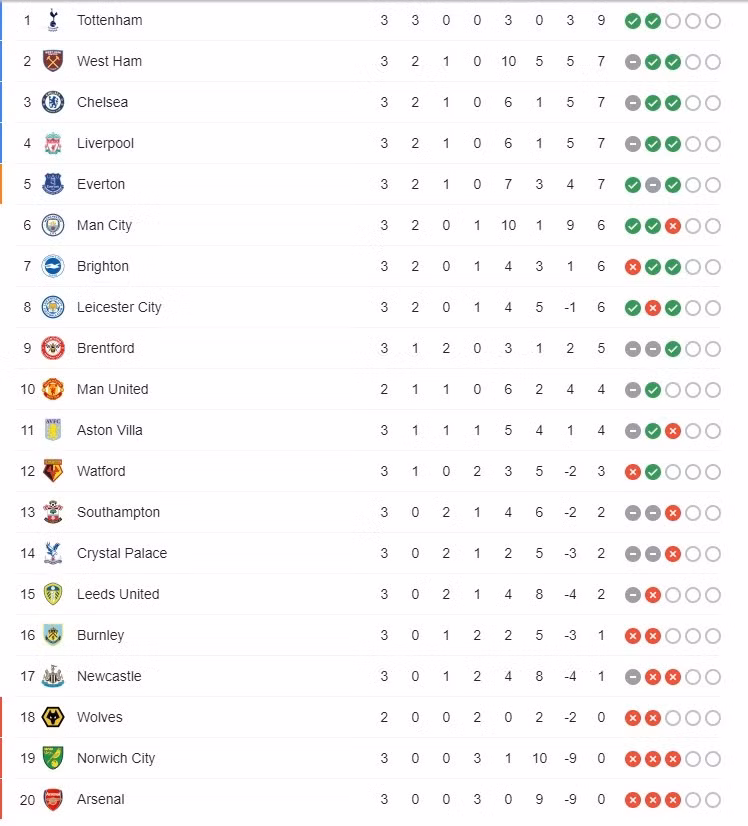Select the Leicester City fox badge
The image size is (748, 826).
click(52, 307)
